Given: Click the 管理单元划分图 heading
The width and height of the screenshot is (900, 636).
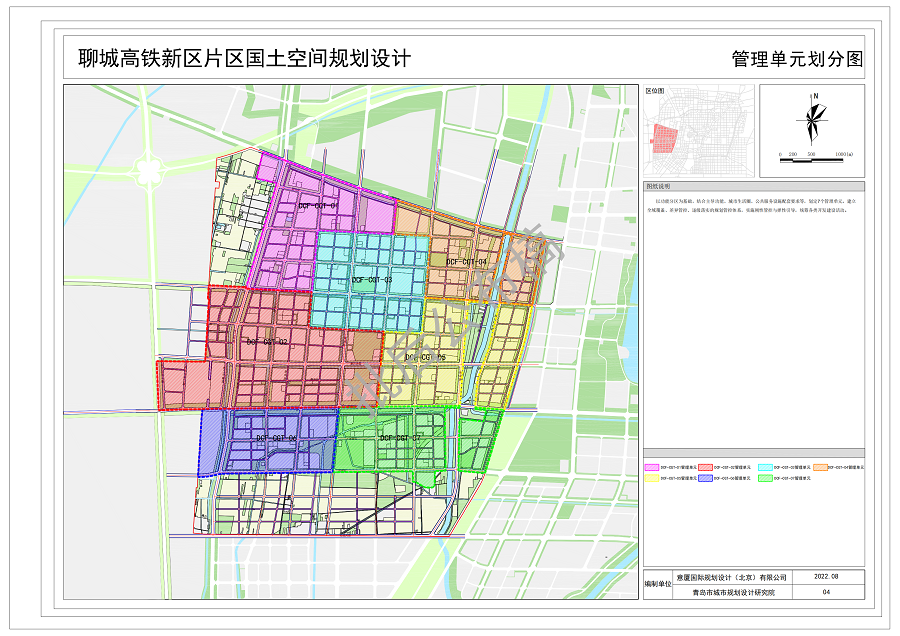Looking at the screenshot, I should click(796, 59).
